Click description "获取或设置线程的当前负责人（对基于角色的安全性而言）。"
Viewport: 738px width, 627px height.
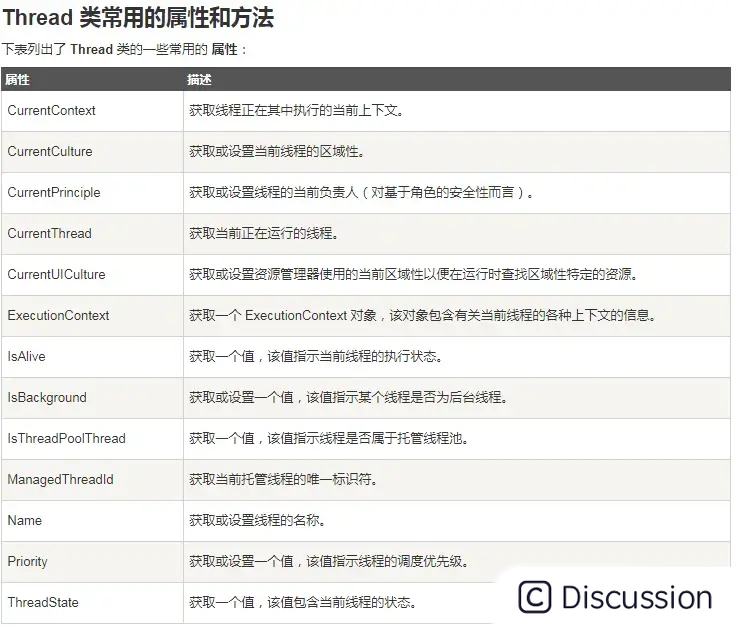coord(361,193)
